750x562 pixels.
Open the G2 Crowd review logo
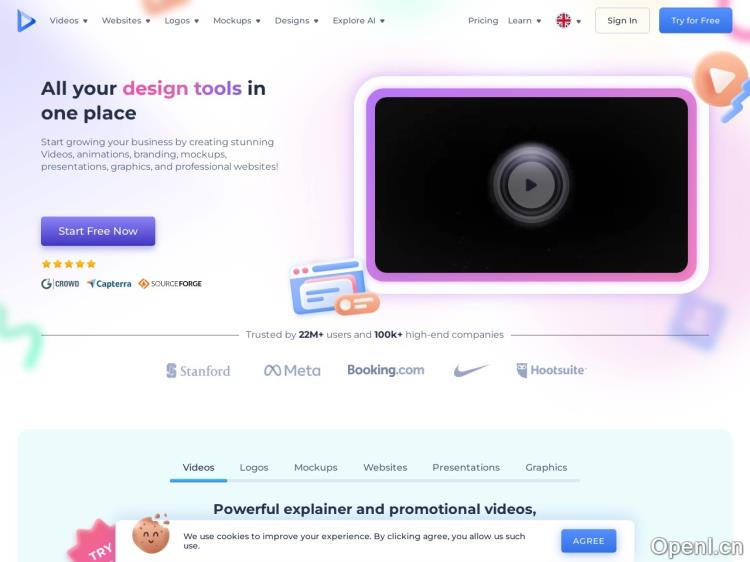coord(60,284)
